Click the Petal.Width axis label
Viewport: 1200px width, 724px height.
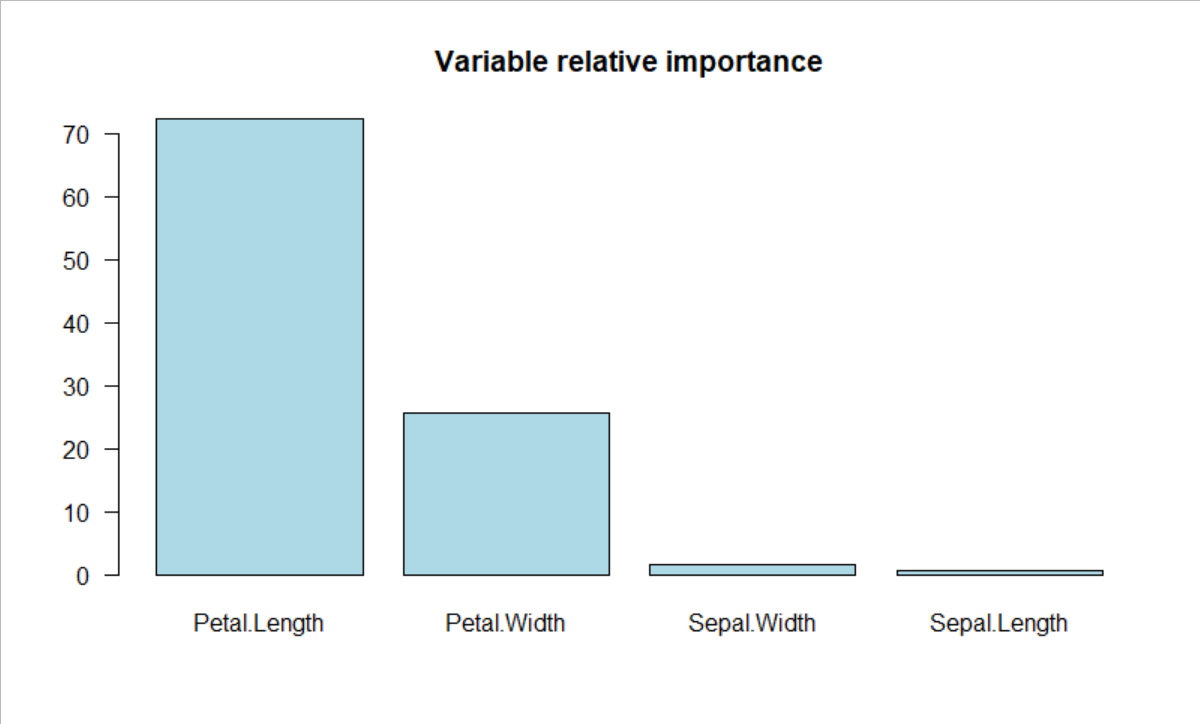(505, 624)
